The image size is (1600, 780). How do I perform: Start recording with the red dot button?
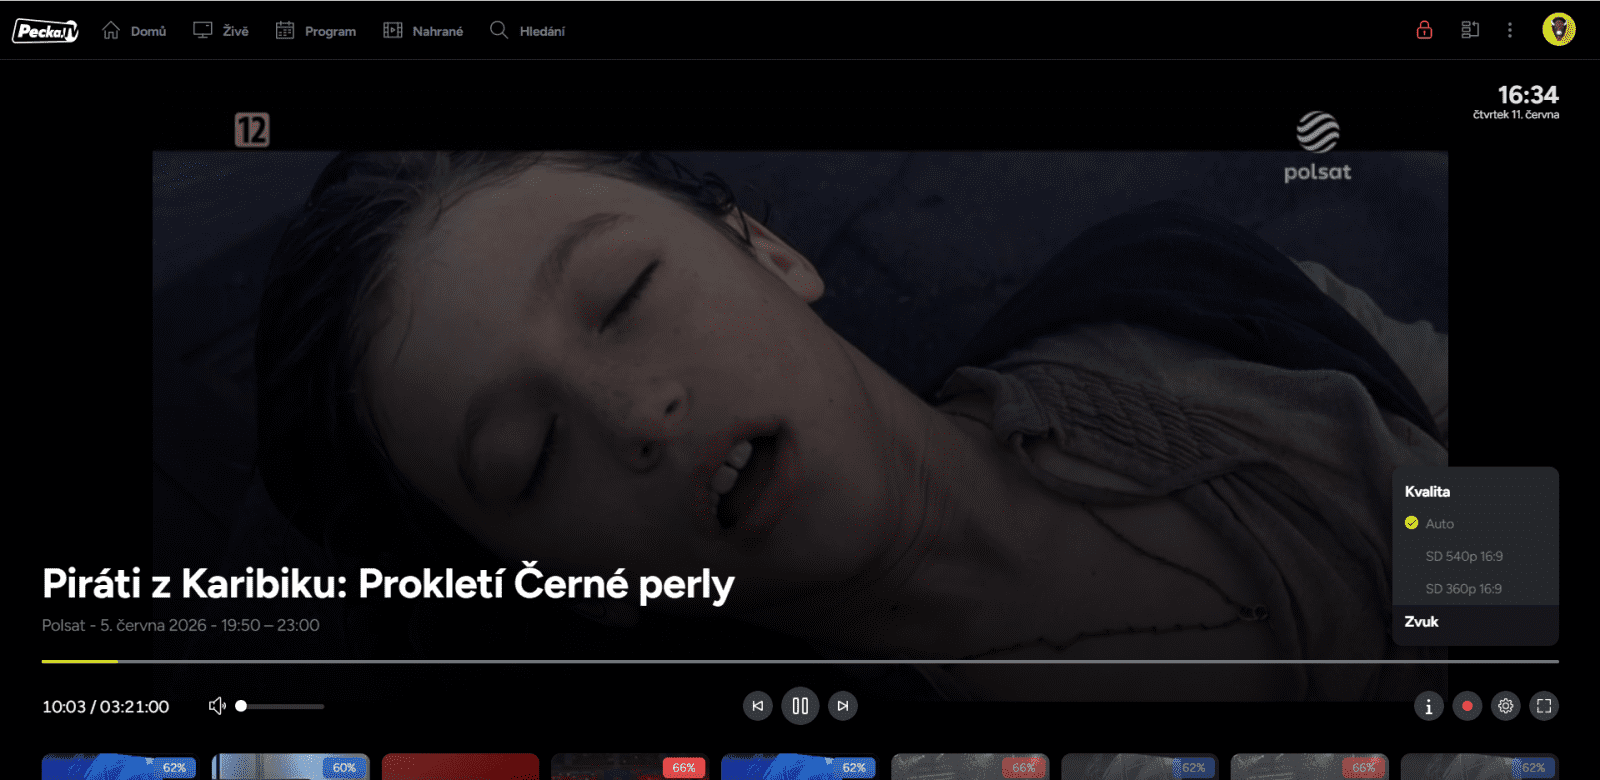click(x=1467, y=706)
